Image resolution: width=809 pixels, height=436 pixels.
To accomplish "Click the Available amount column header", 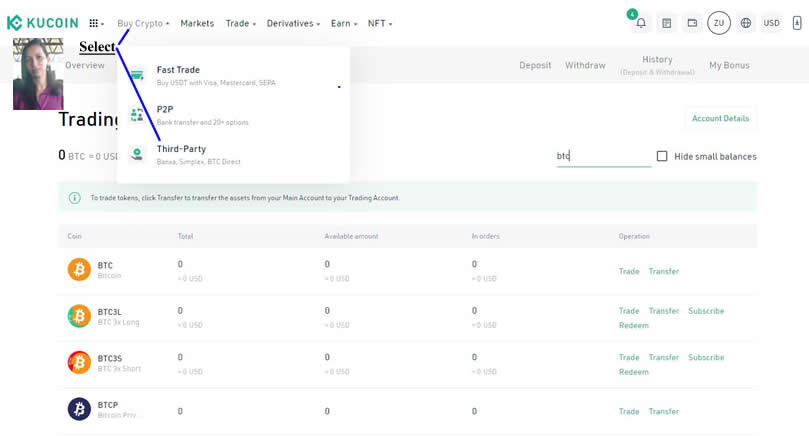I will tap(351, 236).
